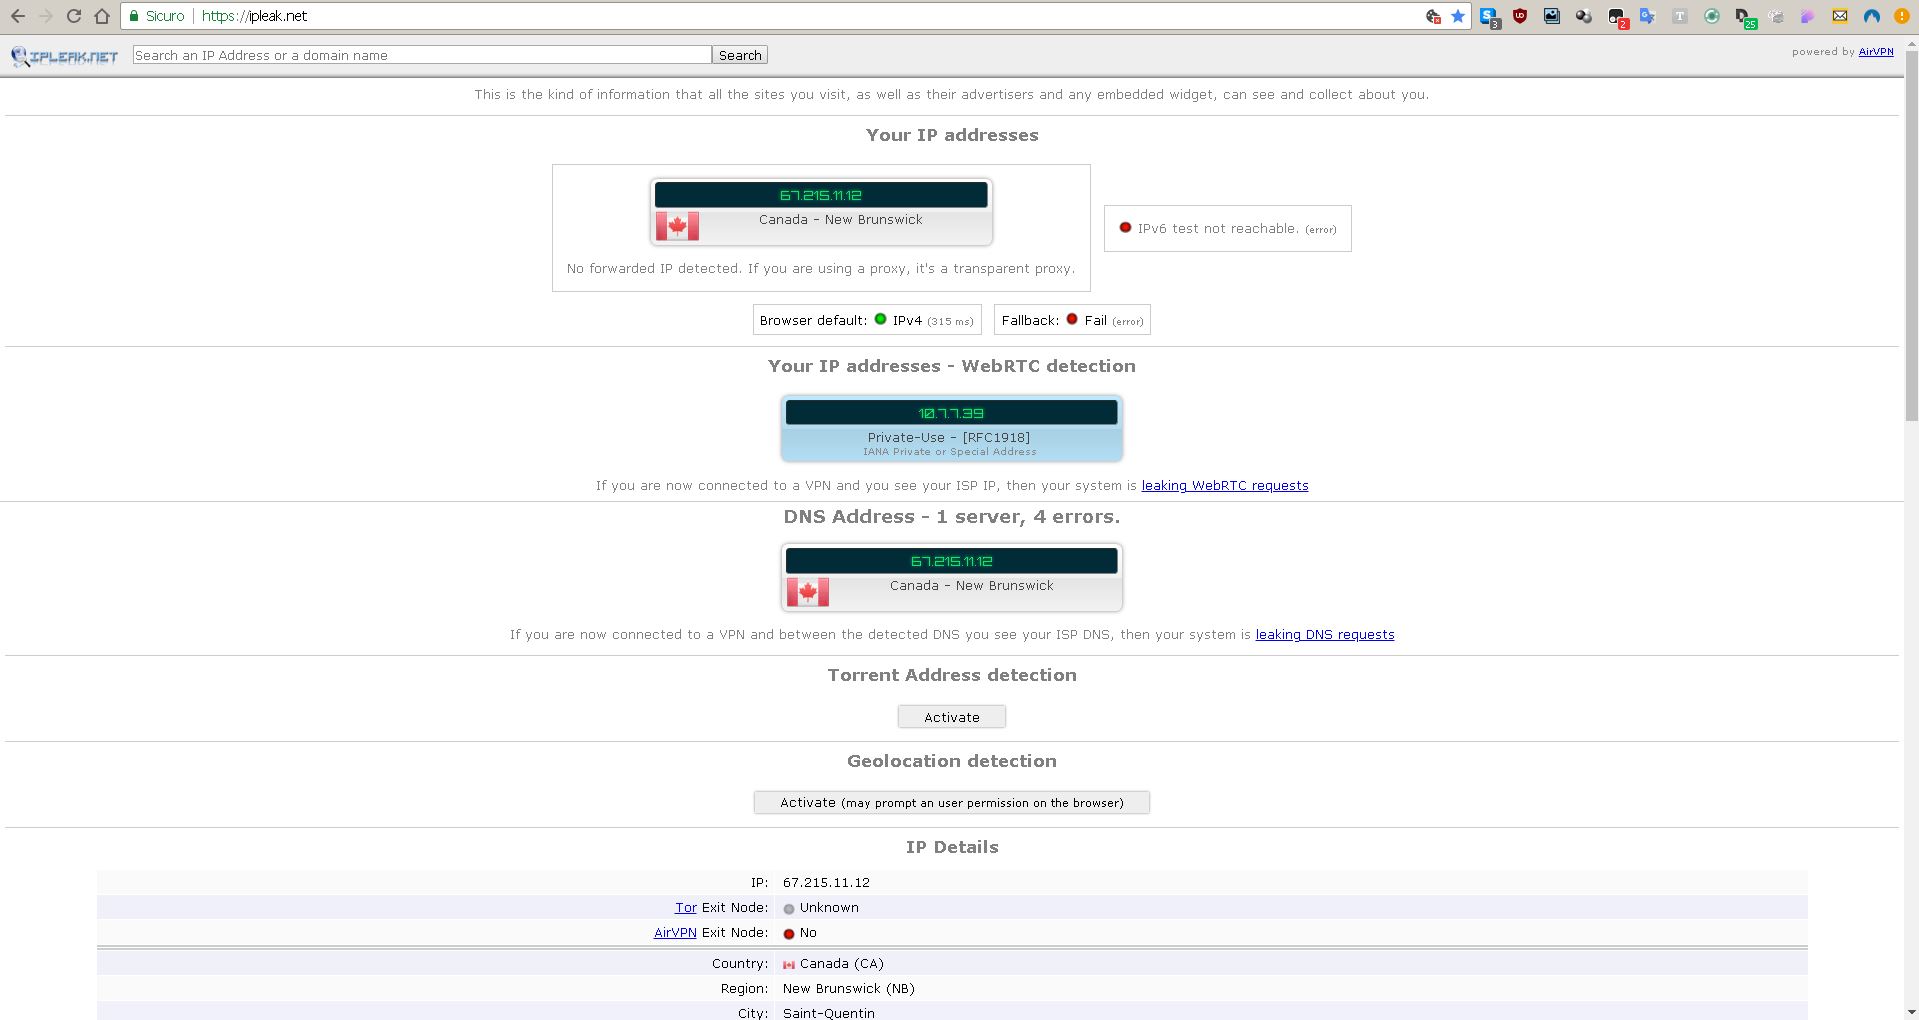Open the image viewer extension icon
The width and height of the screenshot is (1919, 1020).
(1552, 16)
